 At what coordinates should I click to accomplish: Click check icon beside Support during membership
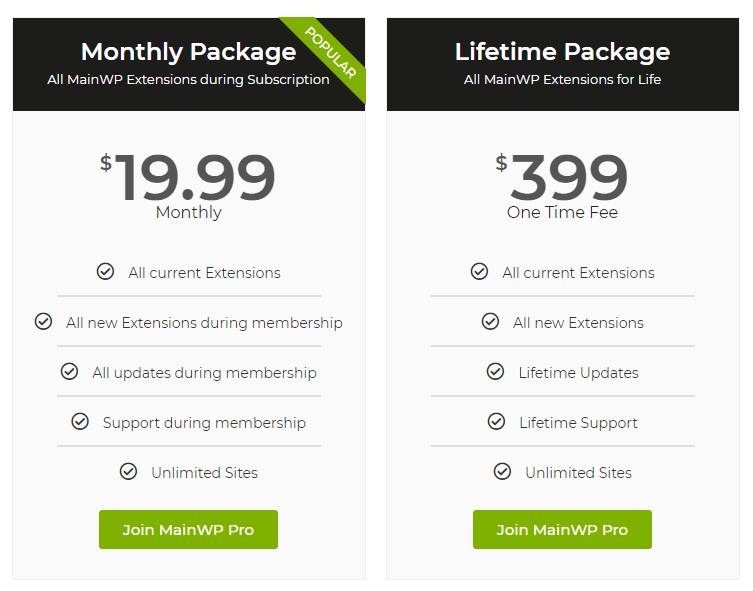point(80,421)
